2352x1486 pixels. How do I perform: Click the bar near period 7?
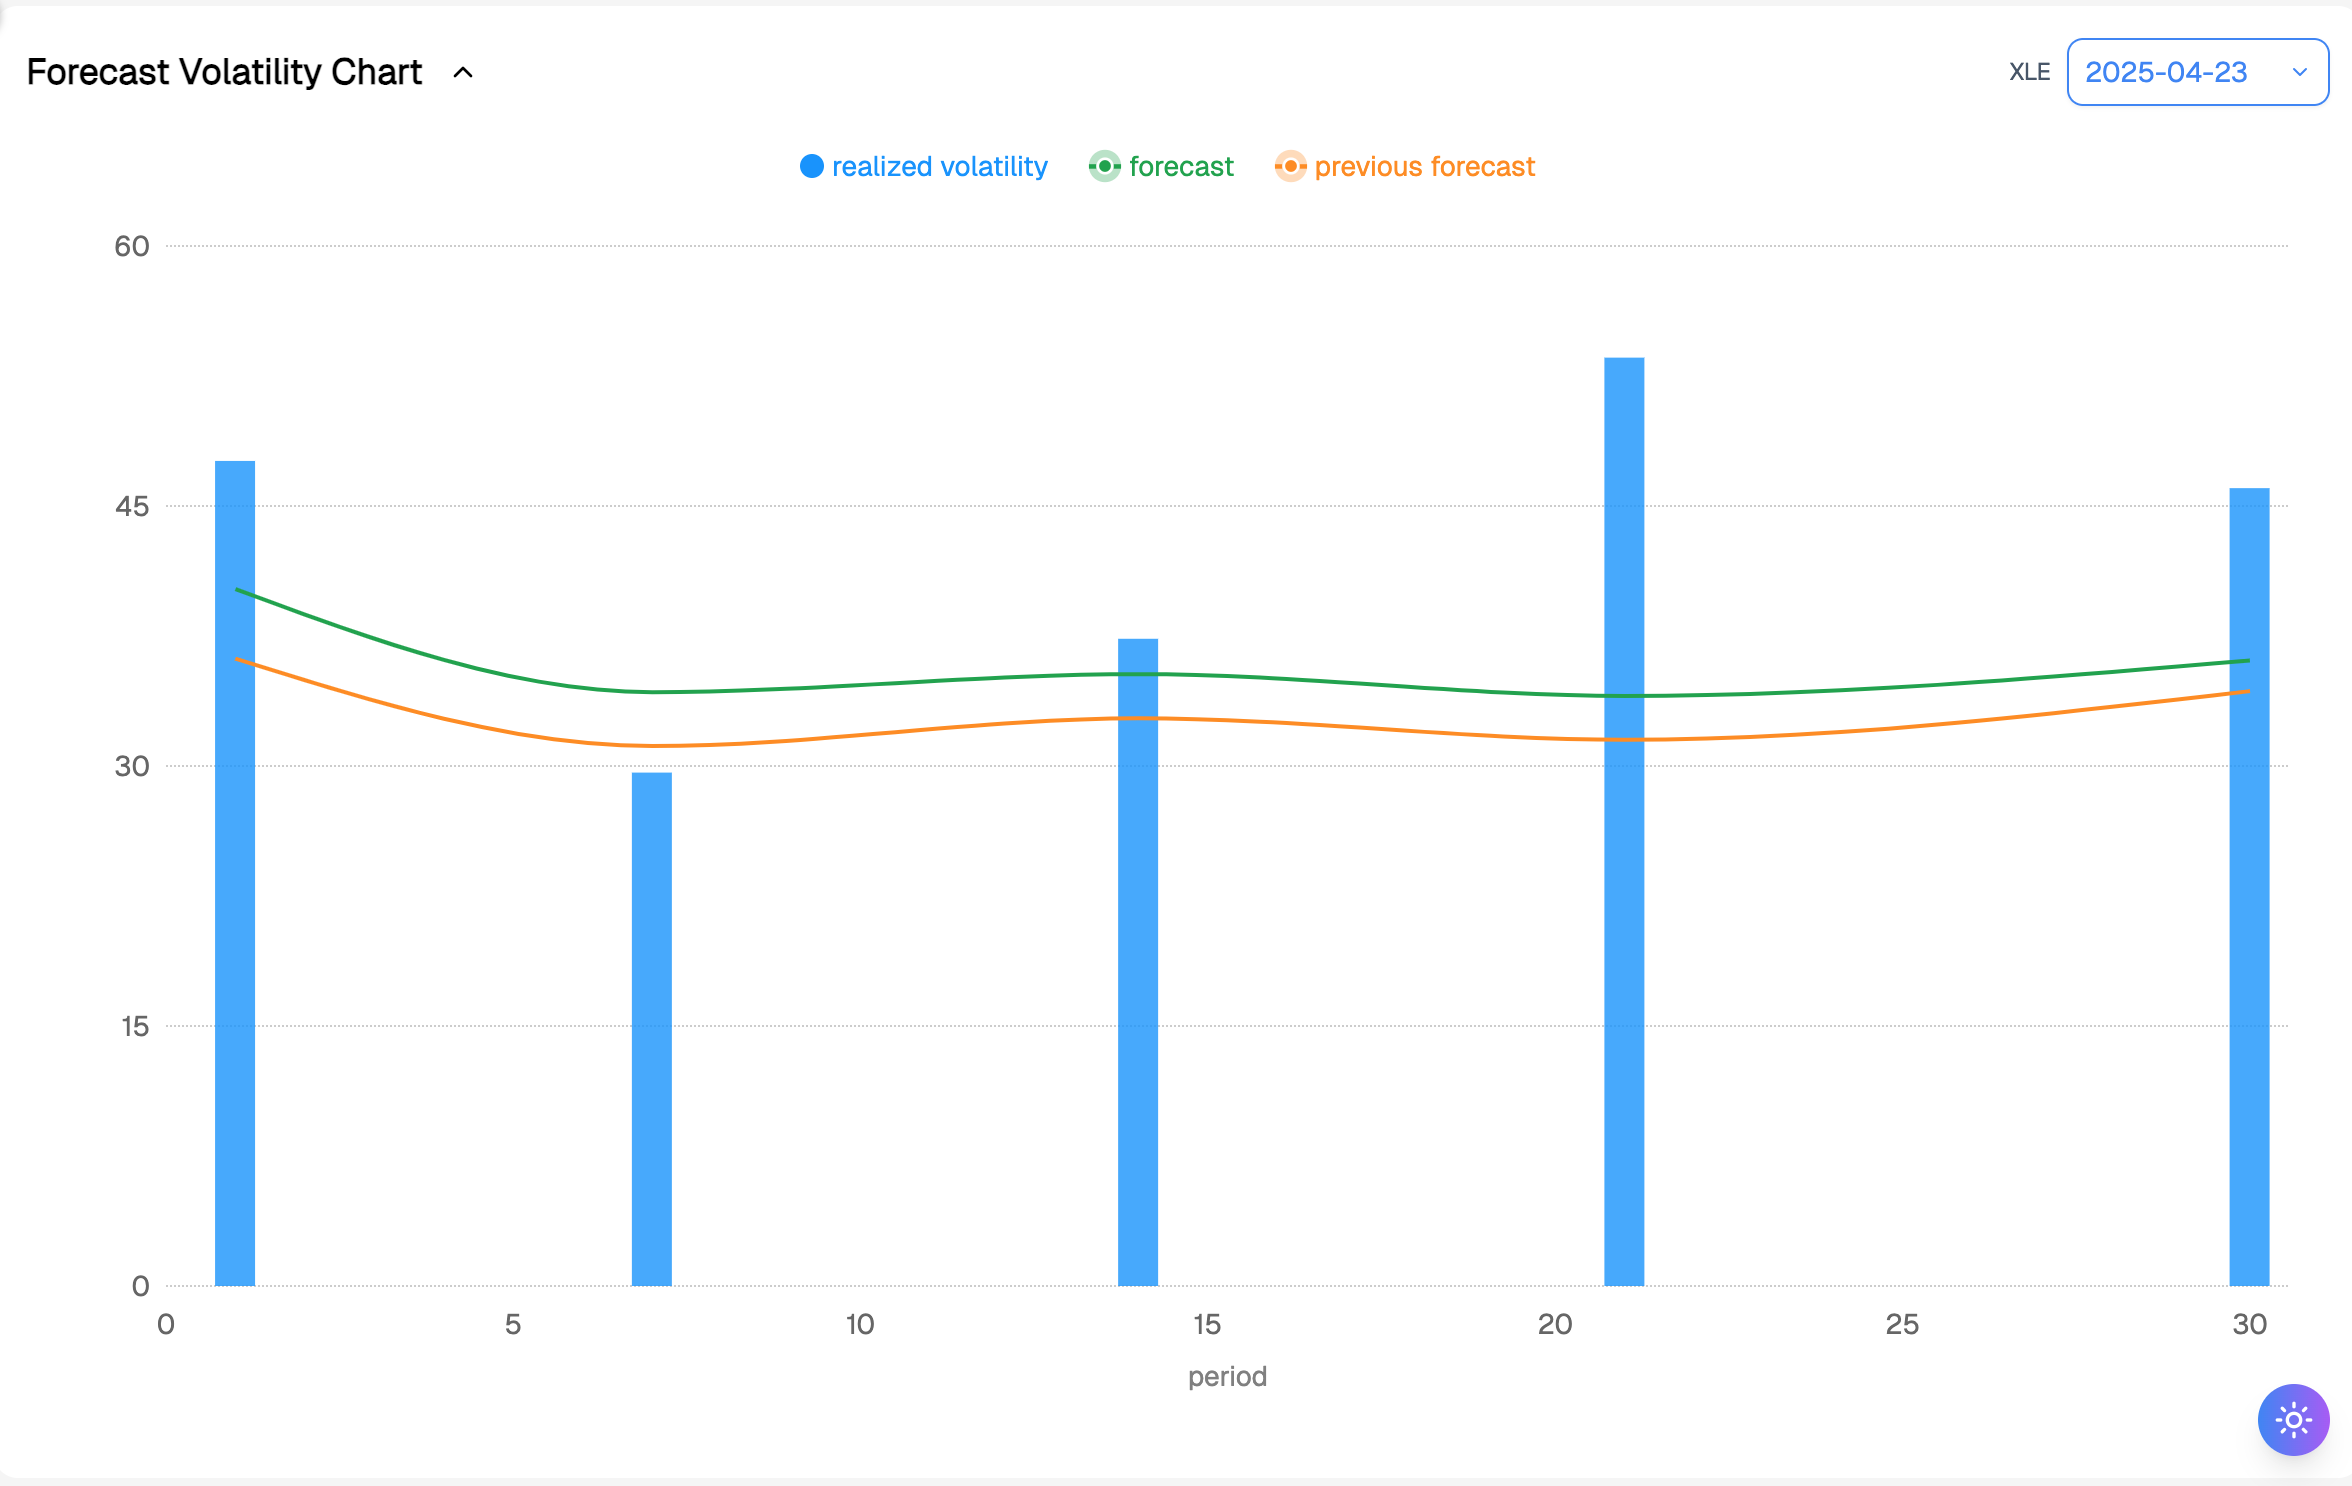click(652, 1030)
